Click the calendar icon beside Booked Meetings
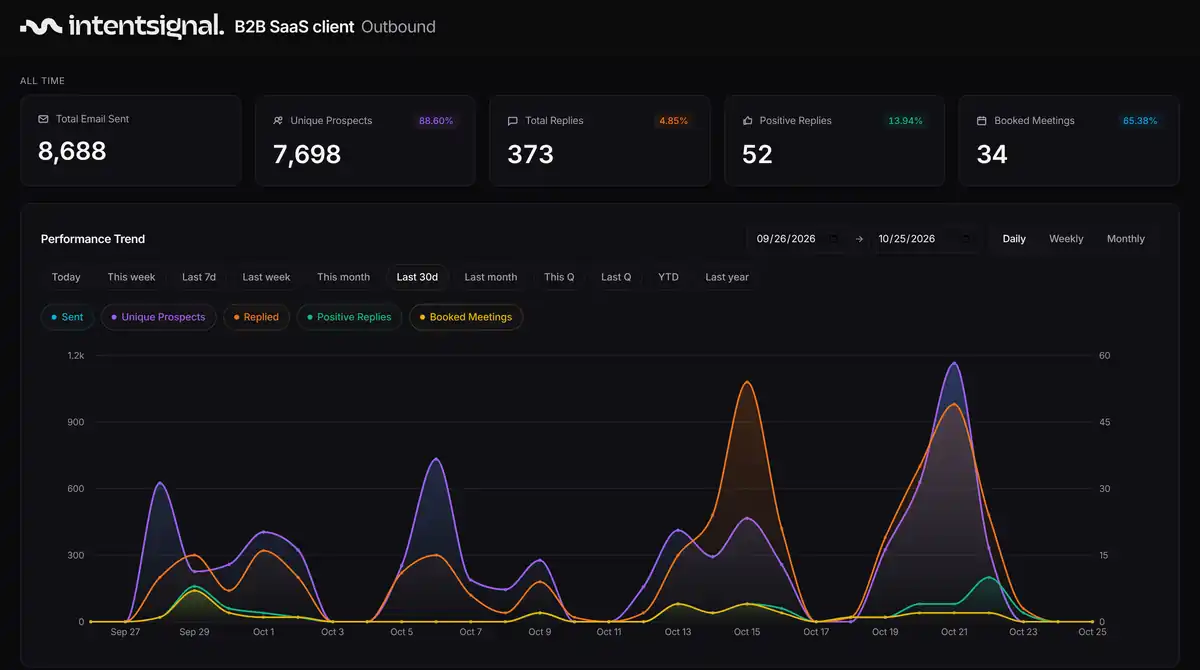The height and width of the screenshot is (670, 1200). point(981,121)
